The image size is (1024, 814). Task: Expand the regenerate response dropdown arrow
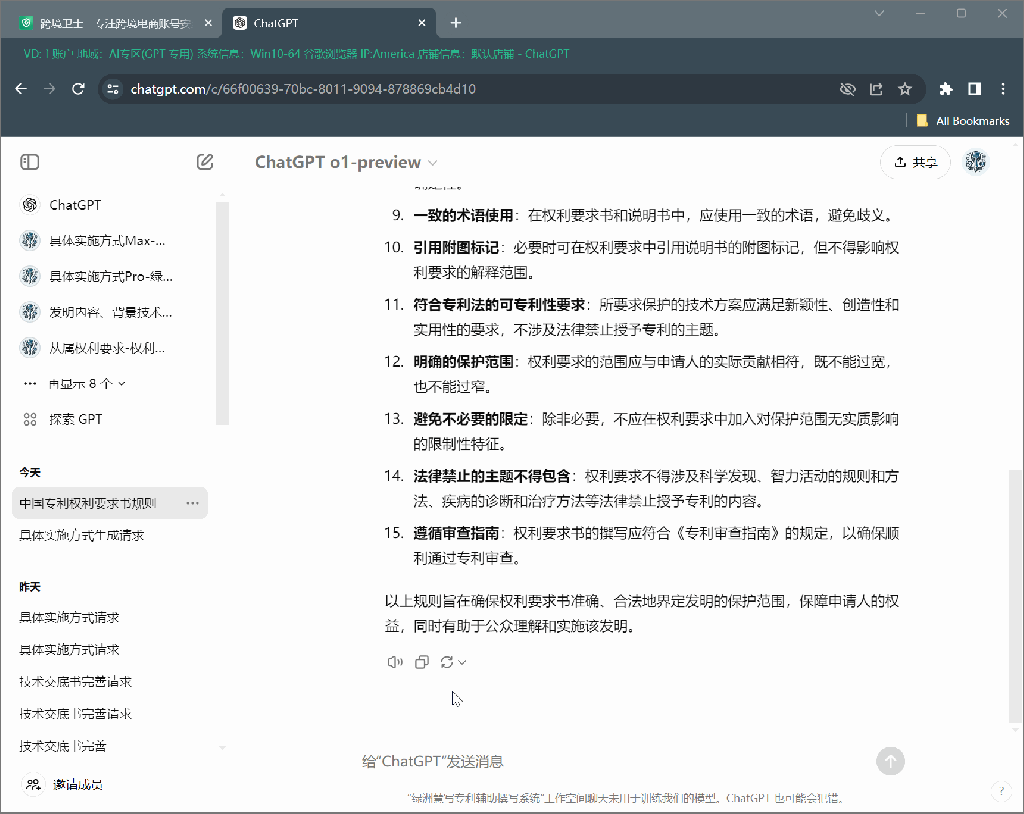(462, 662)
